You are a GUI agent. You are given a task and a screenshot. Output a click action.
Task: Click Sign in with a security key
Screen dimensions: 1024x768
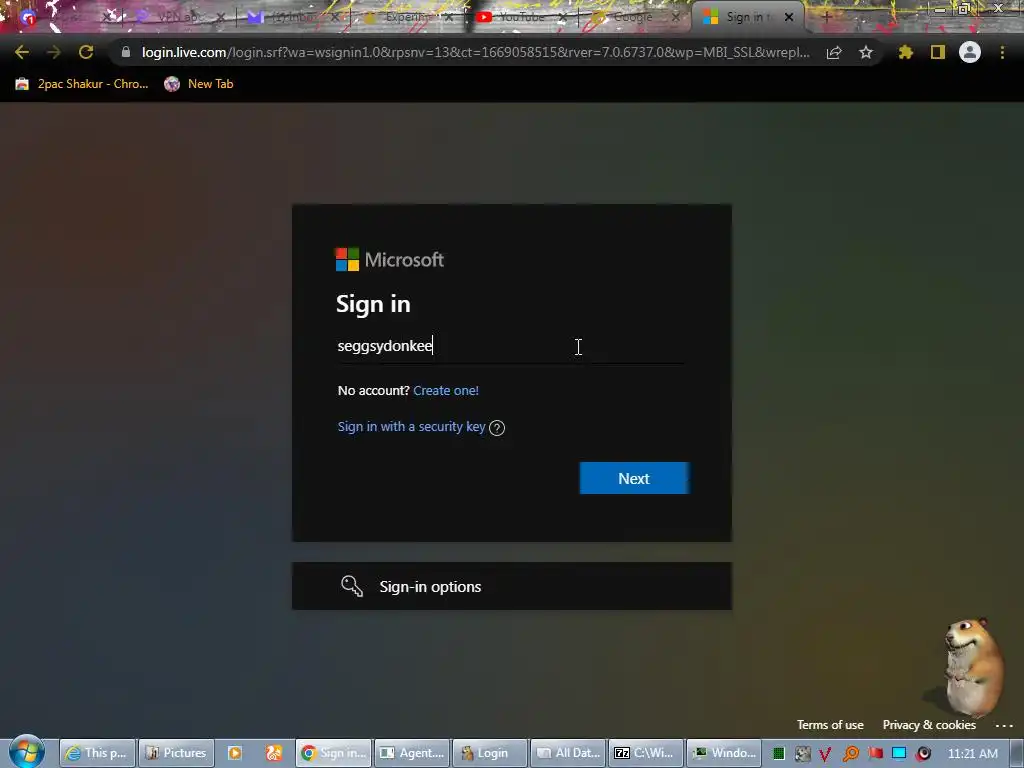click(411, 426)
